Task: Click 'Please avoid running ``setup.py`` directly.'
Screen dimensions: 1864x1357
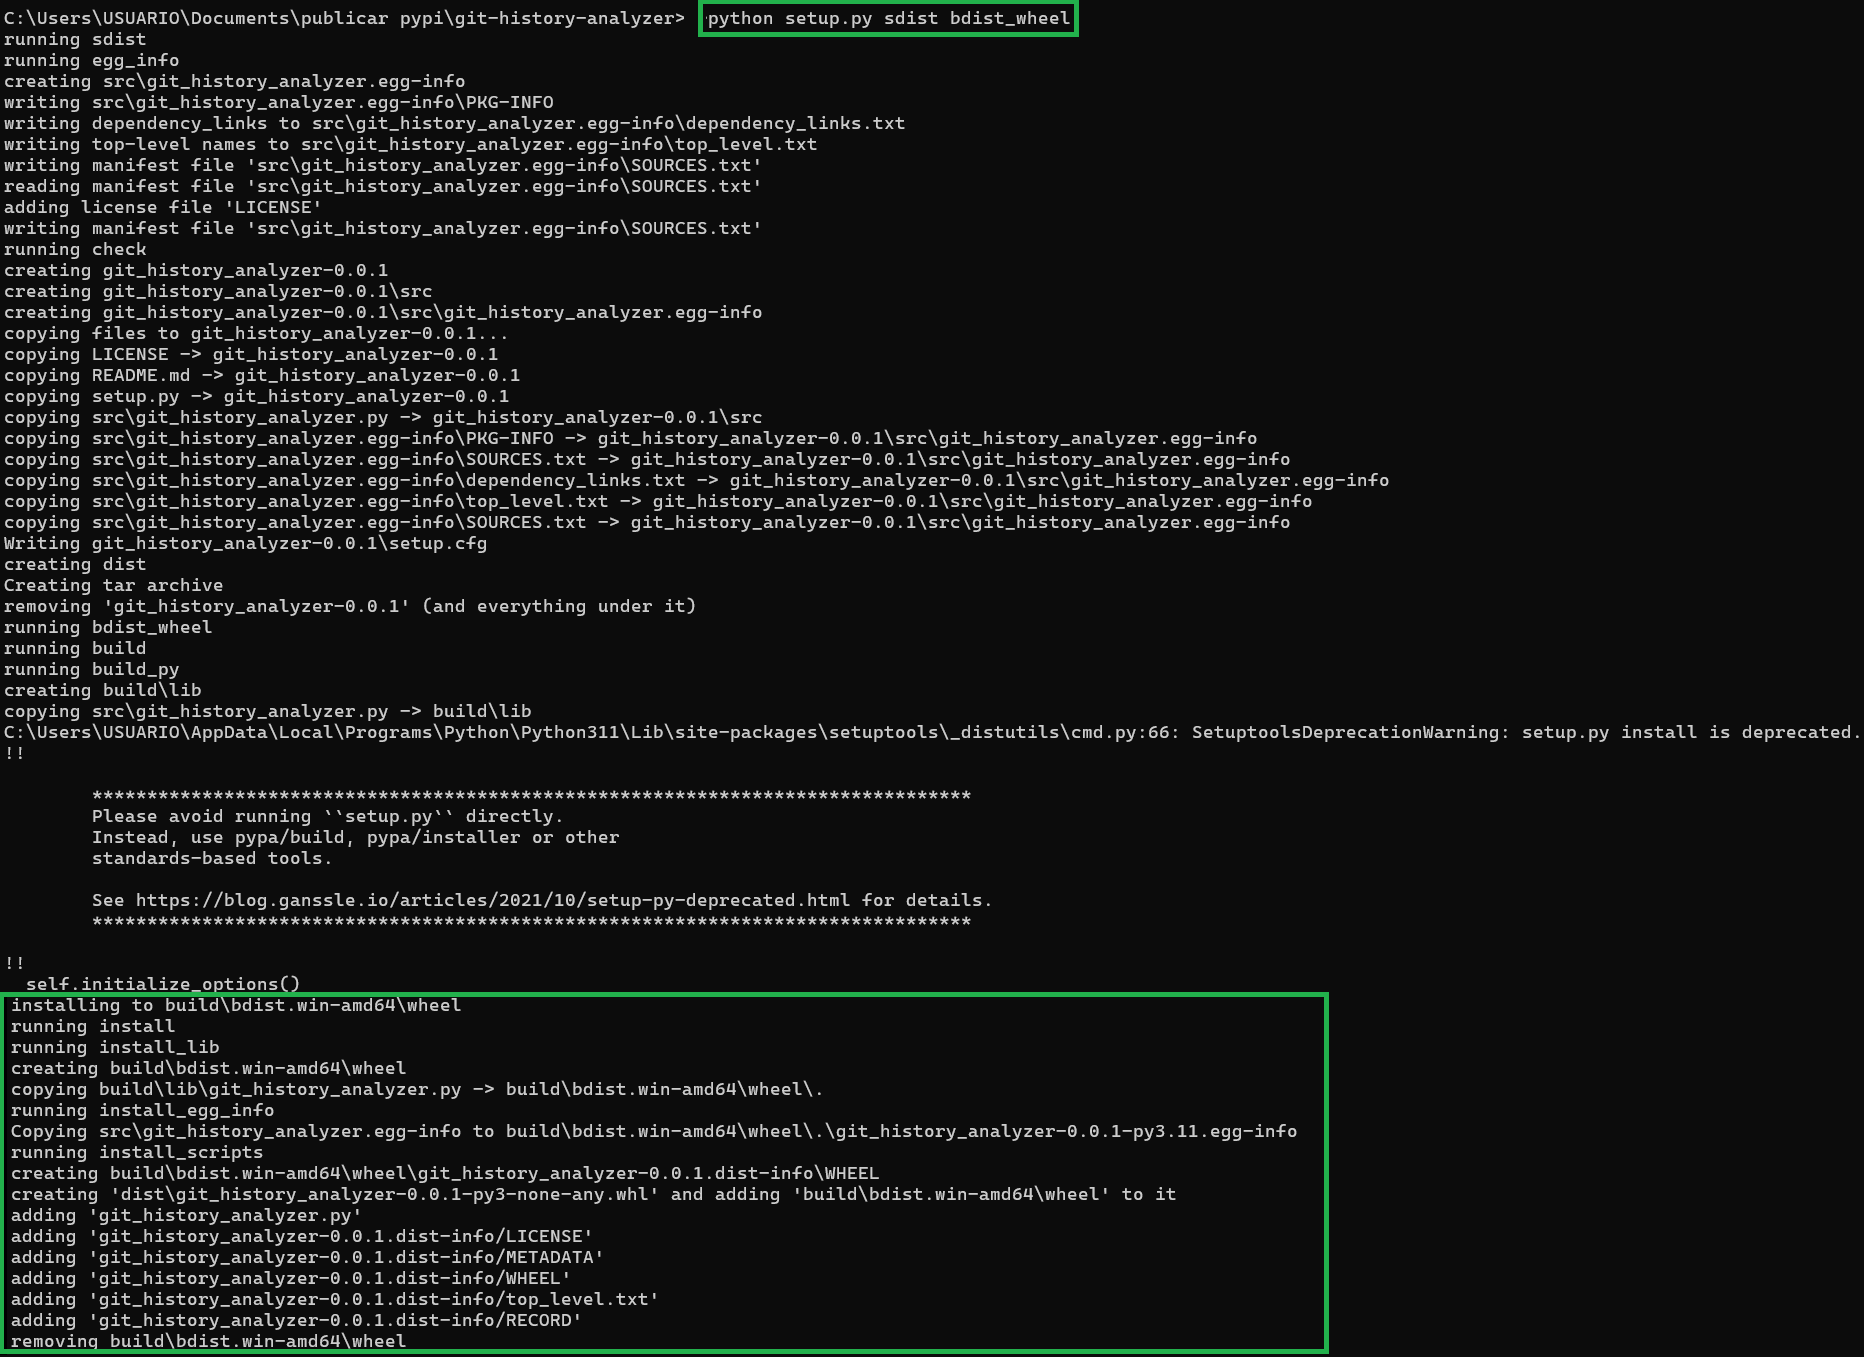Action: click(x=328, y=816)
